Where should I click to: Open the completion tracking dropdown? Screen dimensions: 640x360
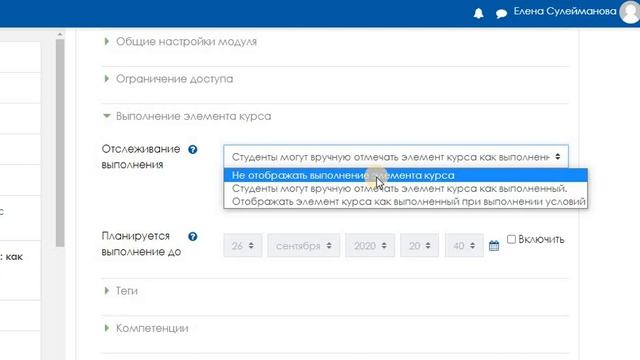[x=396, y=157]
